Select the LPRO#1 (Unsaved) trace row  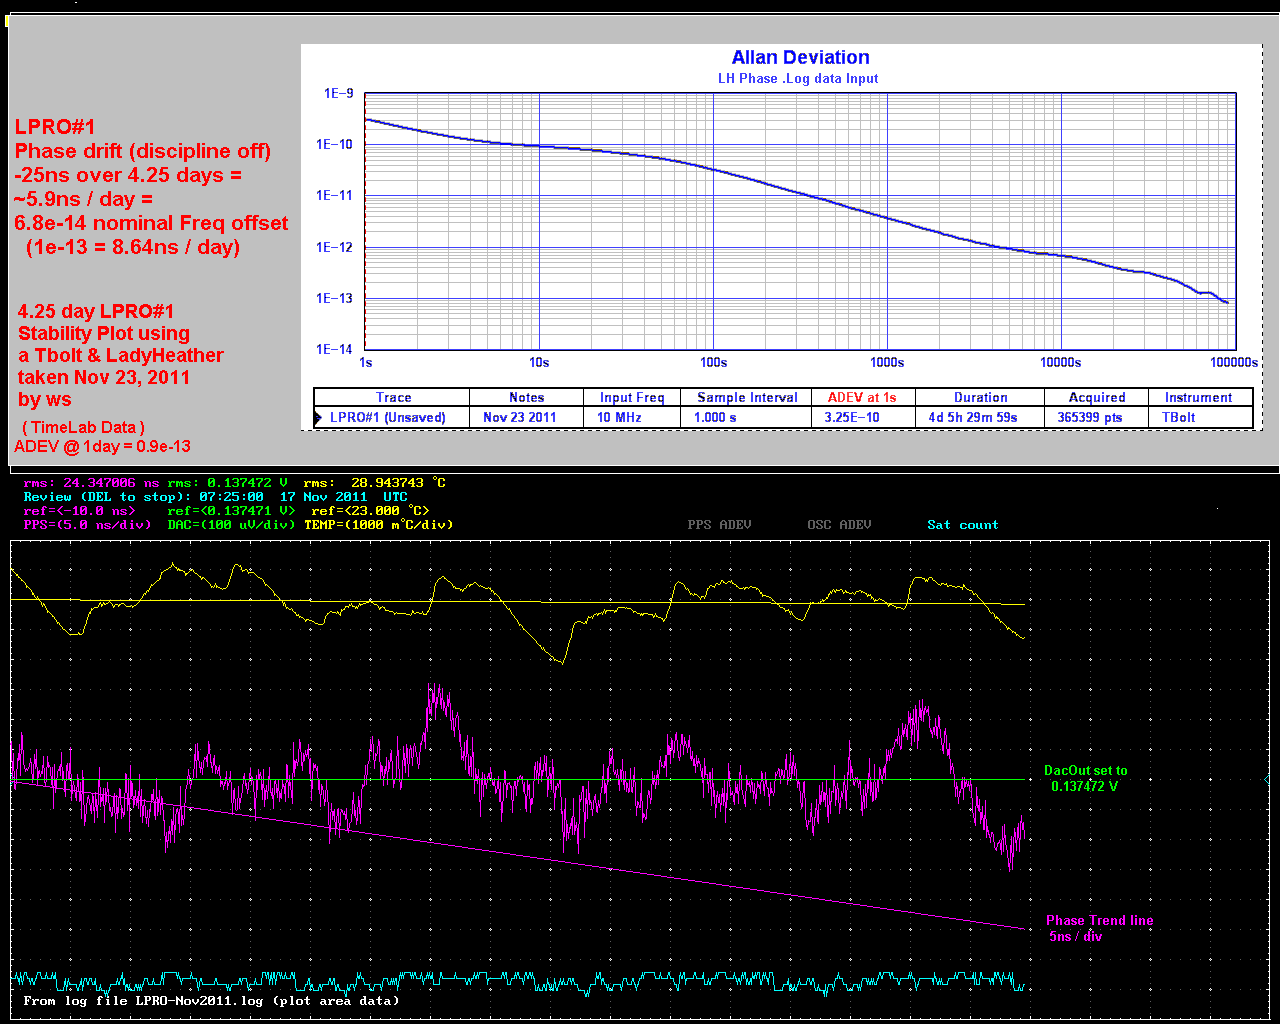tap(387, 418)
